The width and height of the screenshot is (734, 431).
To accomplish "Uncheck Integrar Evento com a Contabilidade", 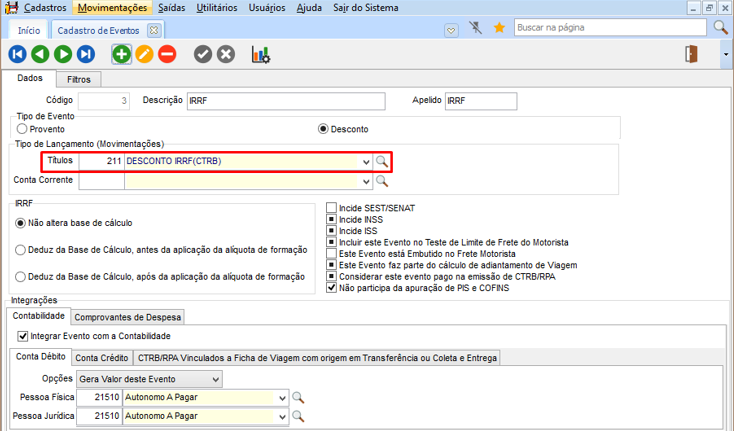I will click(23, 336).
